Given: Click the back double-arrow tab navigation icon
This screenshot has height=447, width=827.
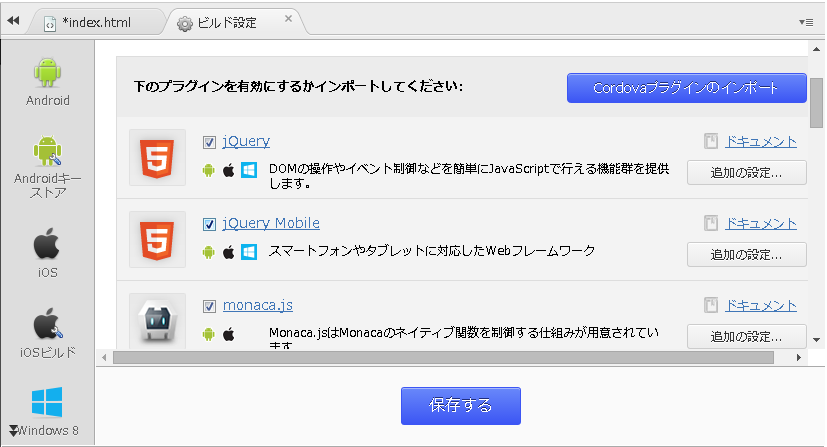Looking at the screenshot, I should click(x=13, y=21).
